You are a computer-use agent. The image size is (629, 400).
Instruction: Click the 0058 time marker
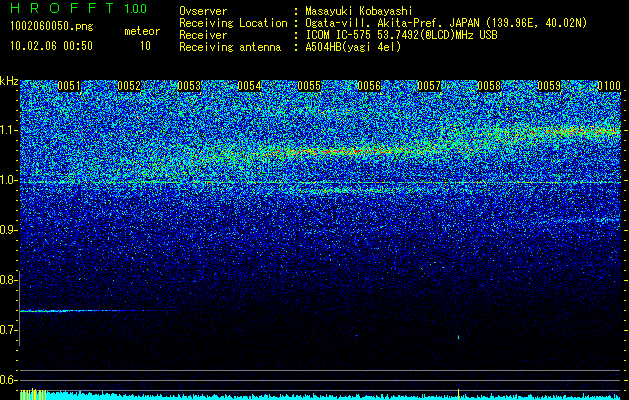tap(489, 86)
